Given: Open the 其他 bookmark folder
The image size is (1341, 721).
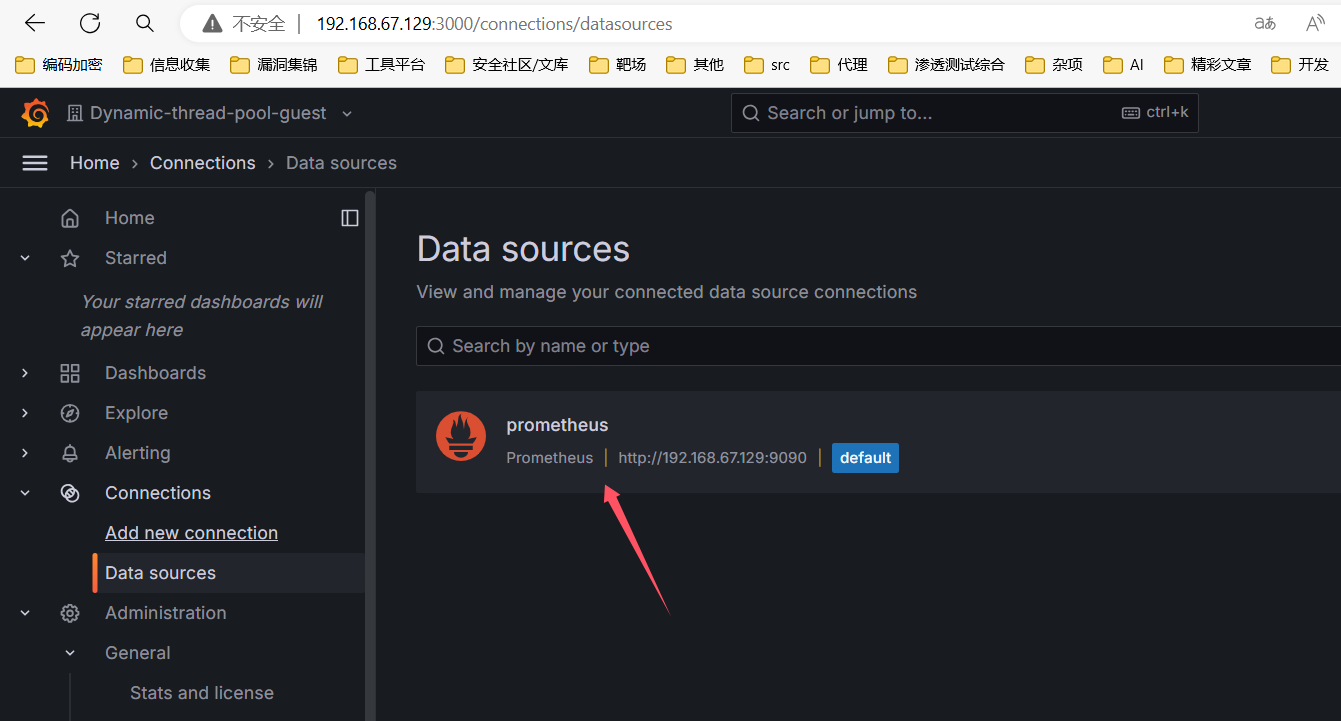Looking at the screenshot, I should coord(694,65).
